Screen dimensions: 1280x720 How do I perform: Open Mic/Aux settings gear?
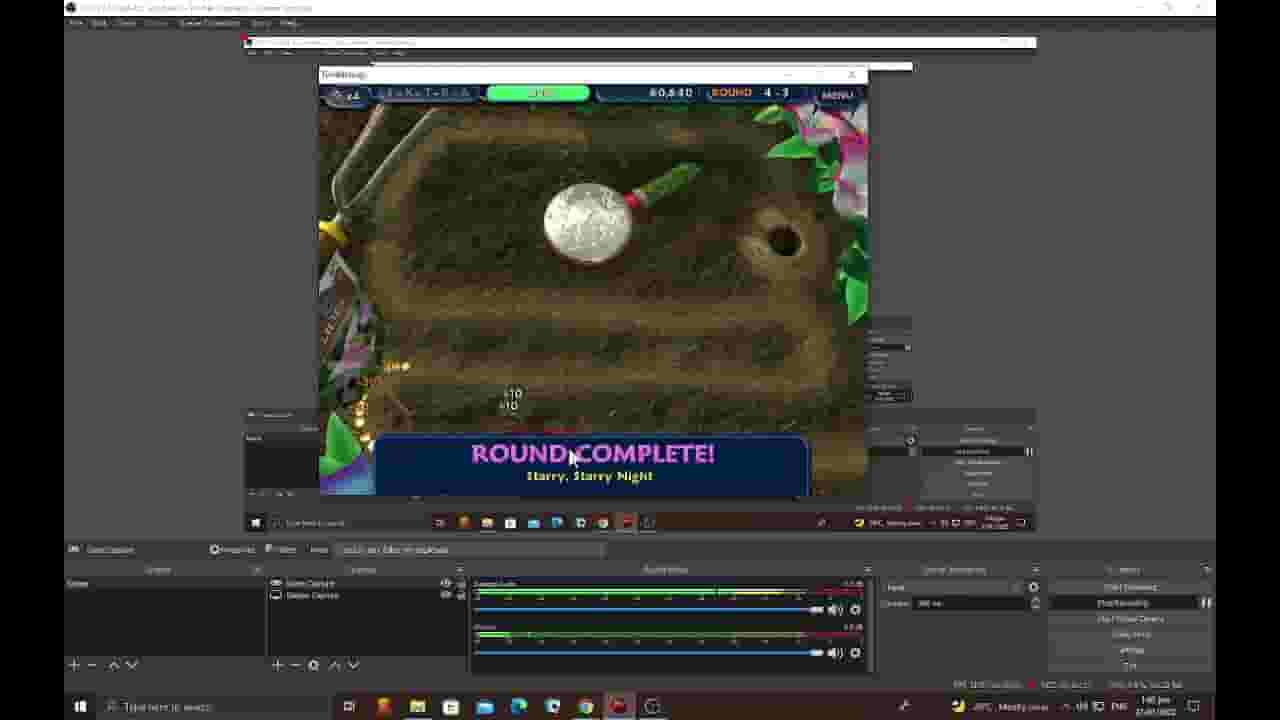855,653
